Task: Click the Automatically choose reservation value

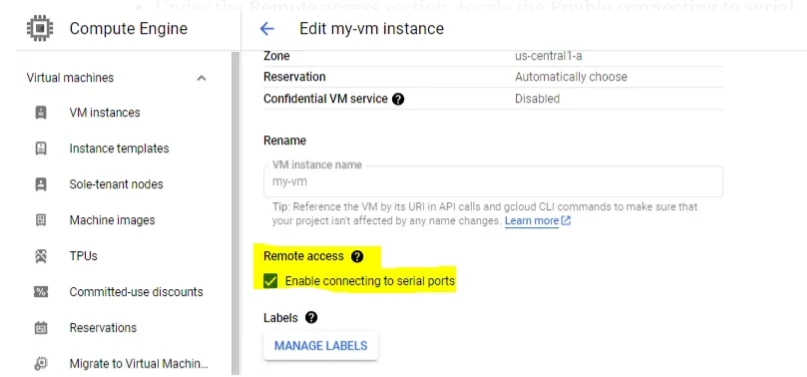Action: (x=571, y=77)
